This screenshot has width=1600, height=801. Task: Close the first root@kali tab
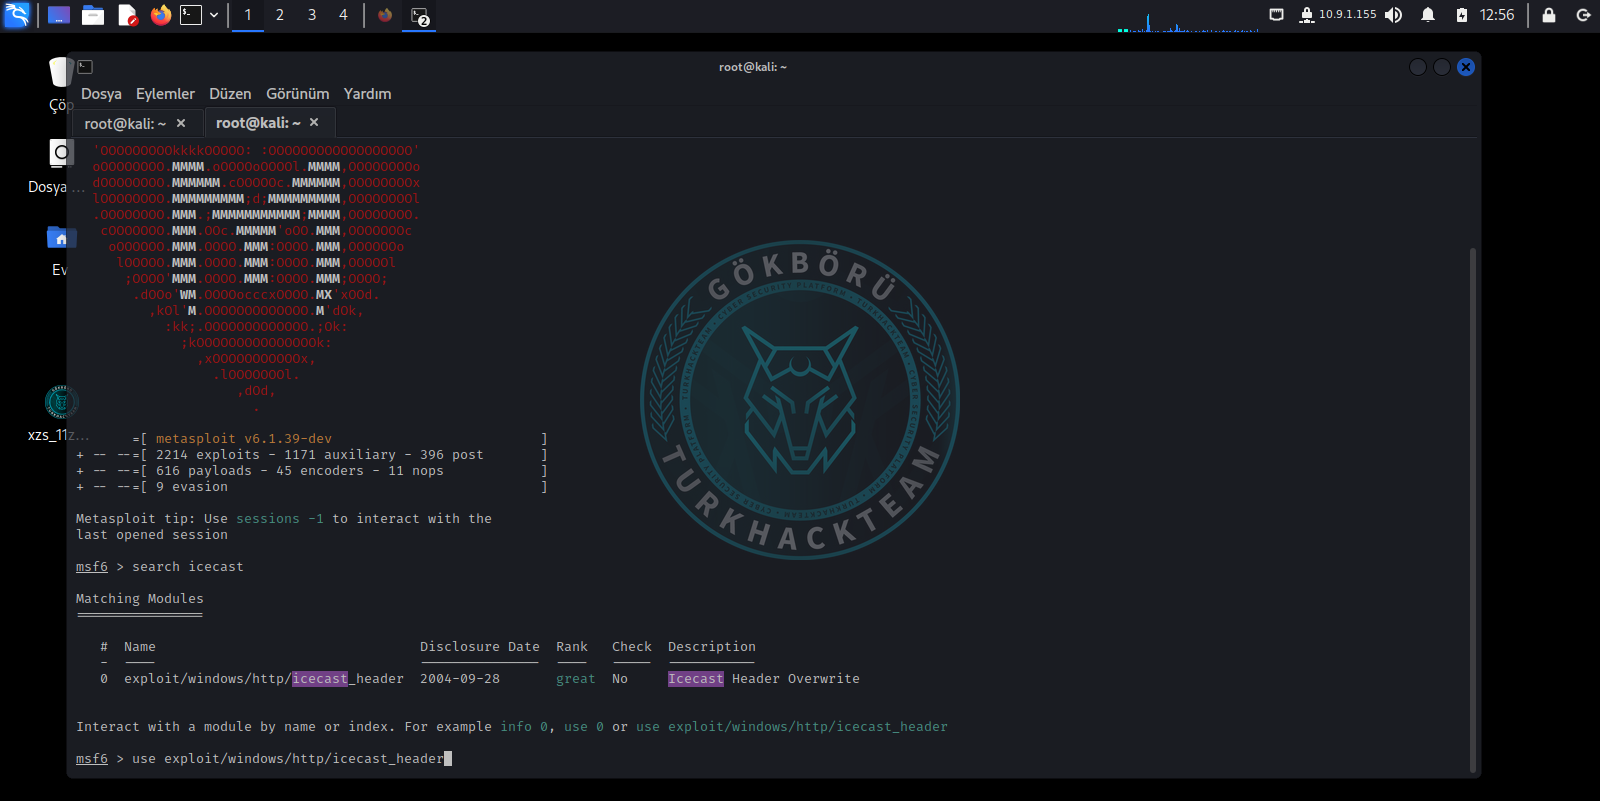coord(181,123)
